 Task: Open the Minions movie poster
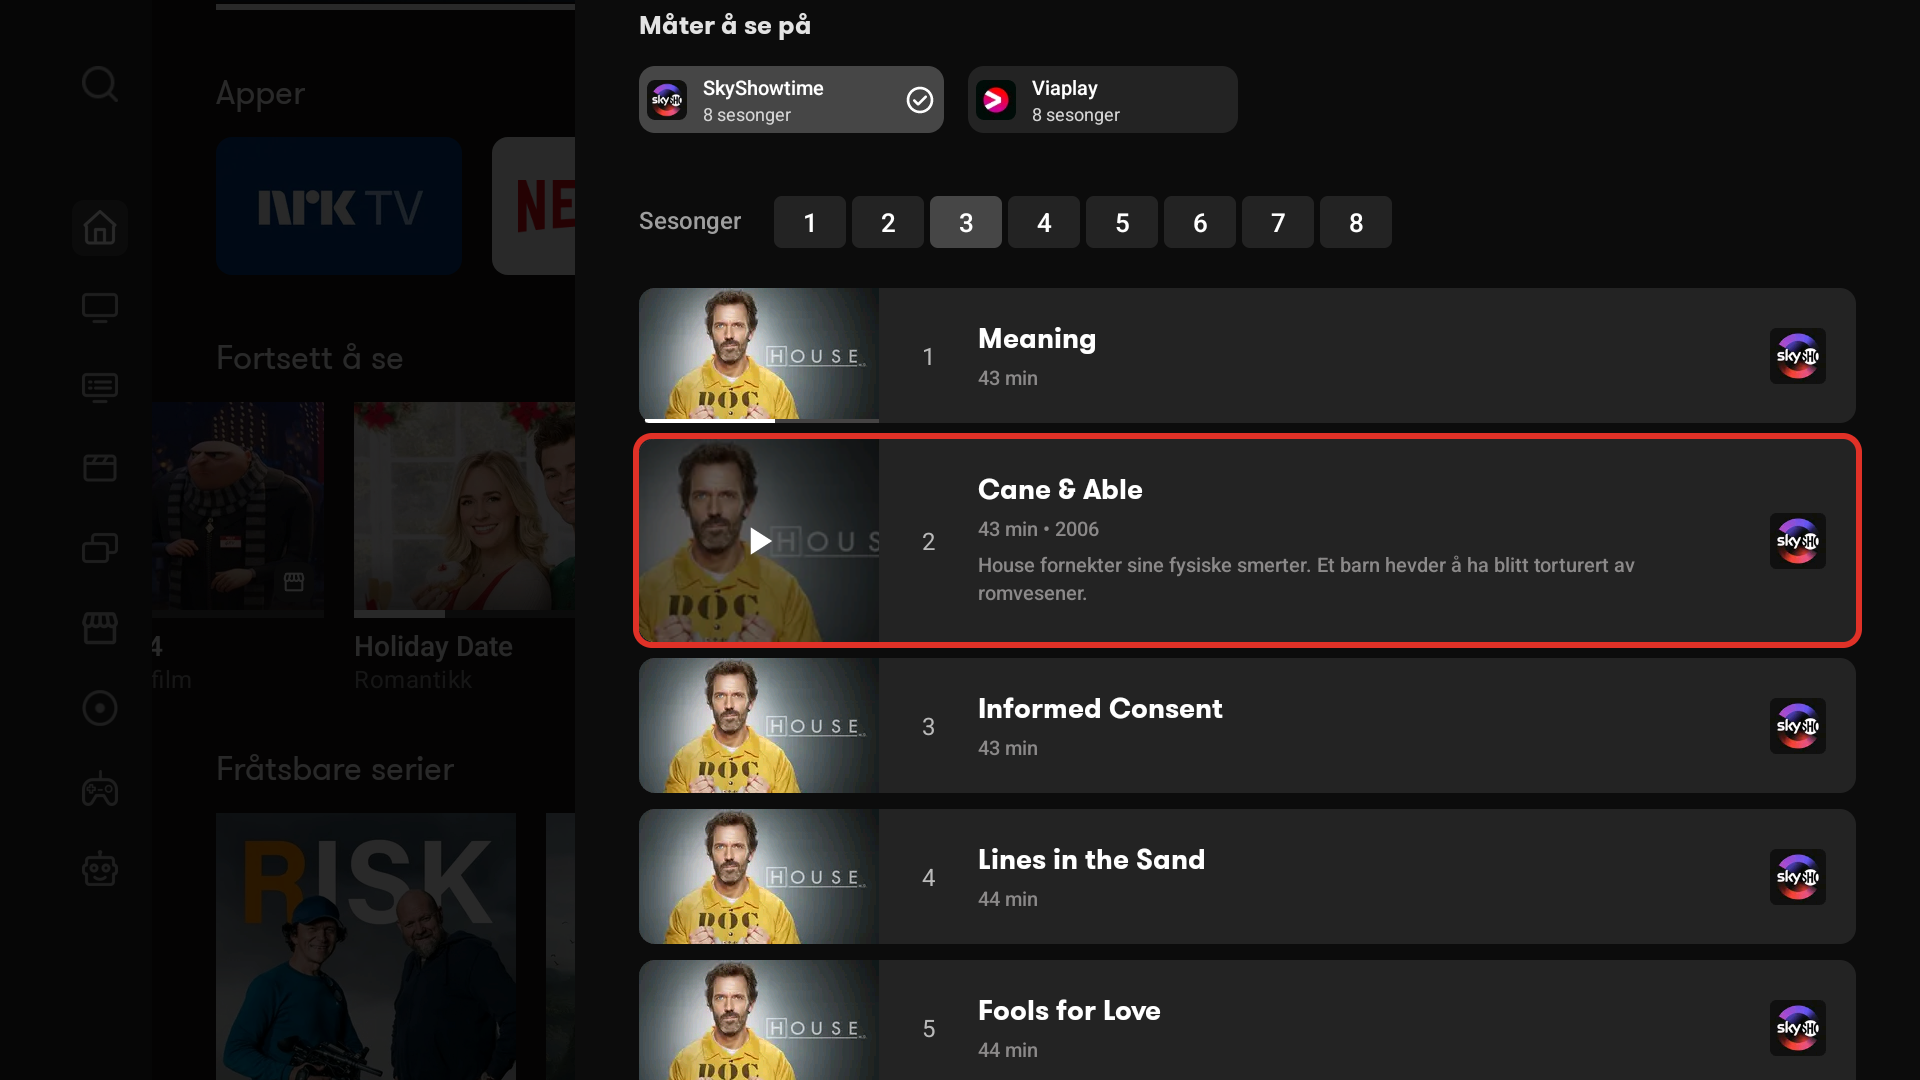238,508
